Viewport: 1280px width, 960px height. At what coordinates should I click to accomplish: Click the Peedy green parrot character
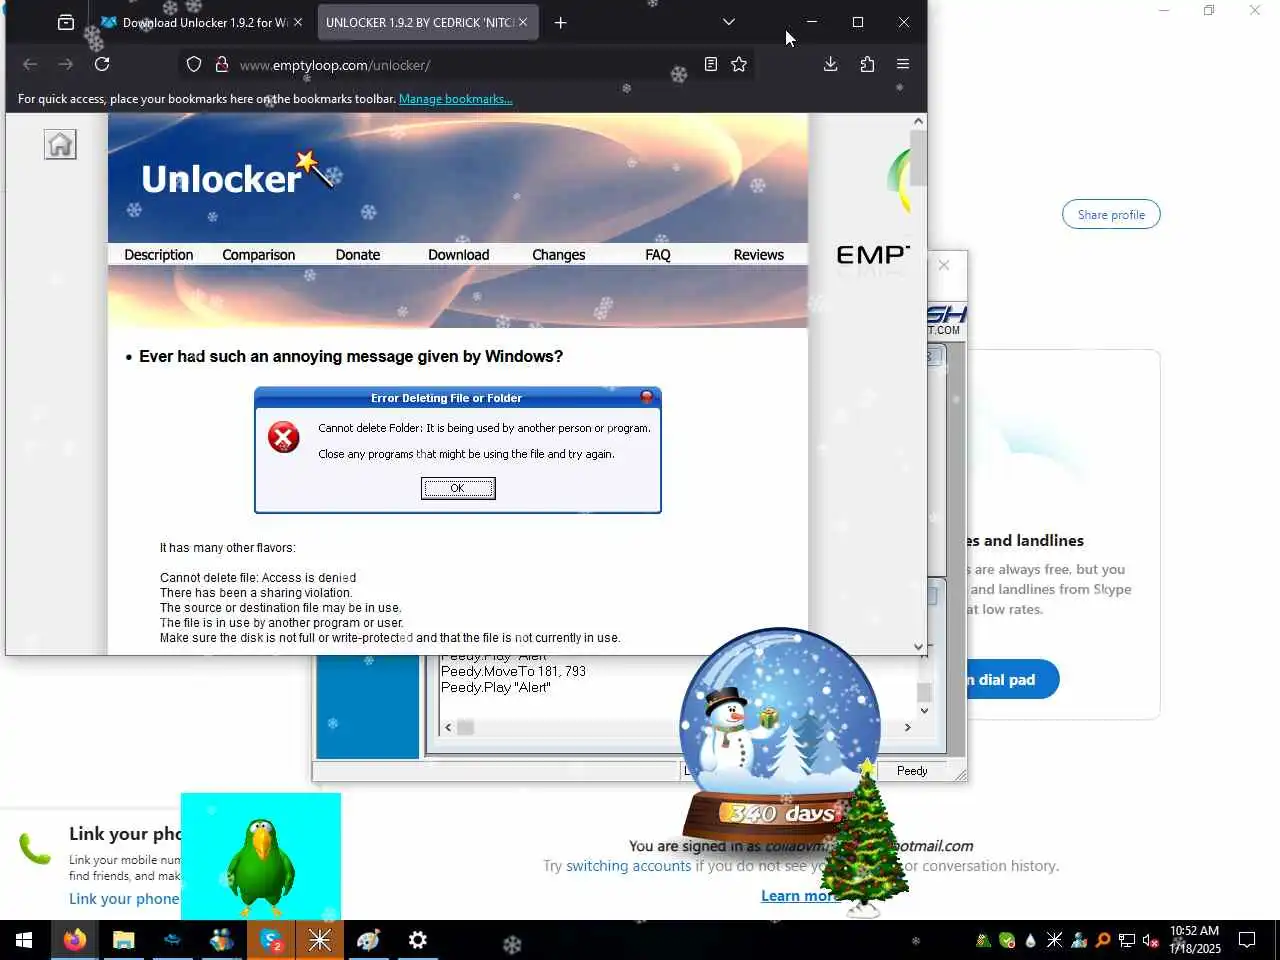pos(261,865)
